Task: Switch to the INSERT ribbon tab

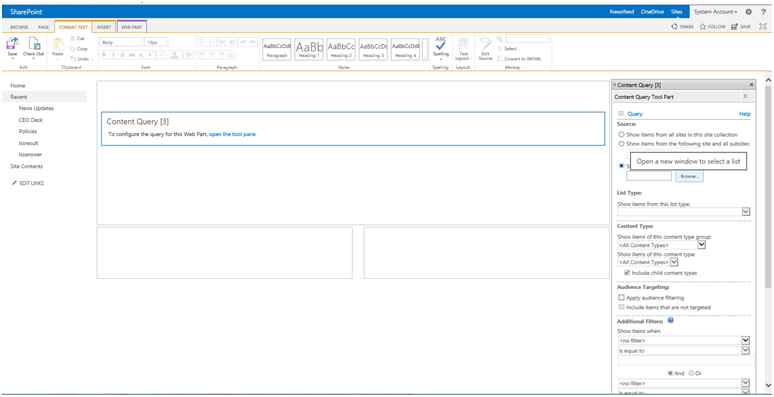Action: [104, 27]
